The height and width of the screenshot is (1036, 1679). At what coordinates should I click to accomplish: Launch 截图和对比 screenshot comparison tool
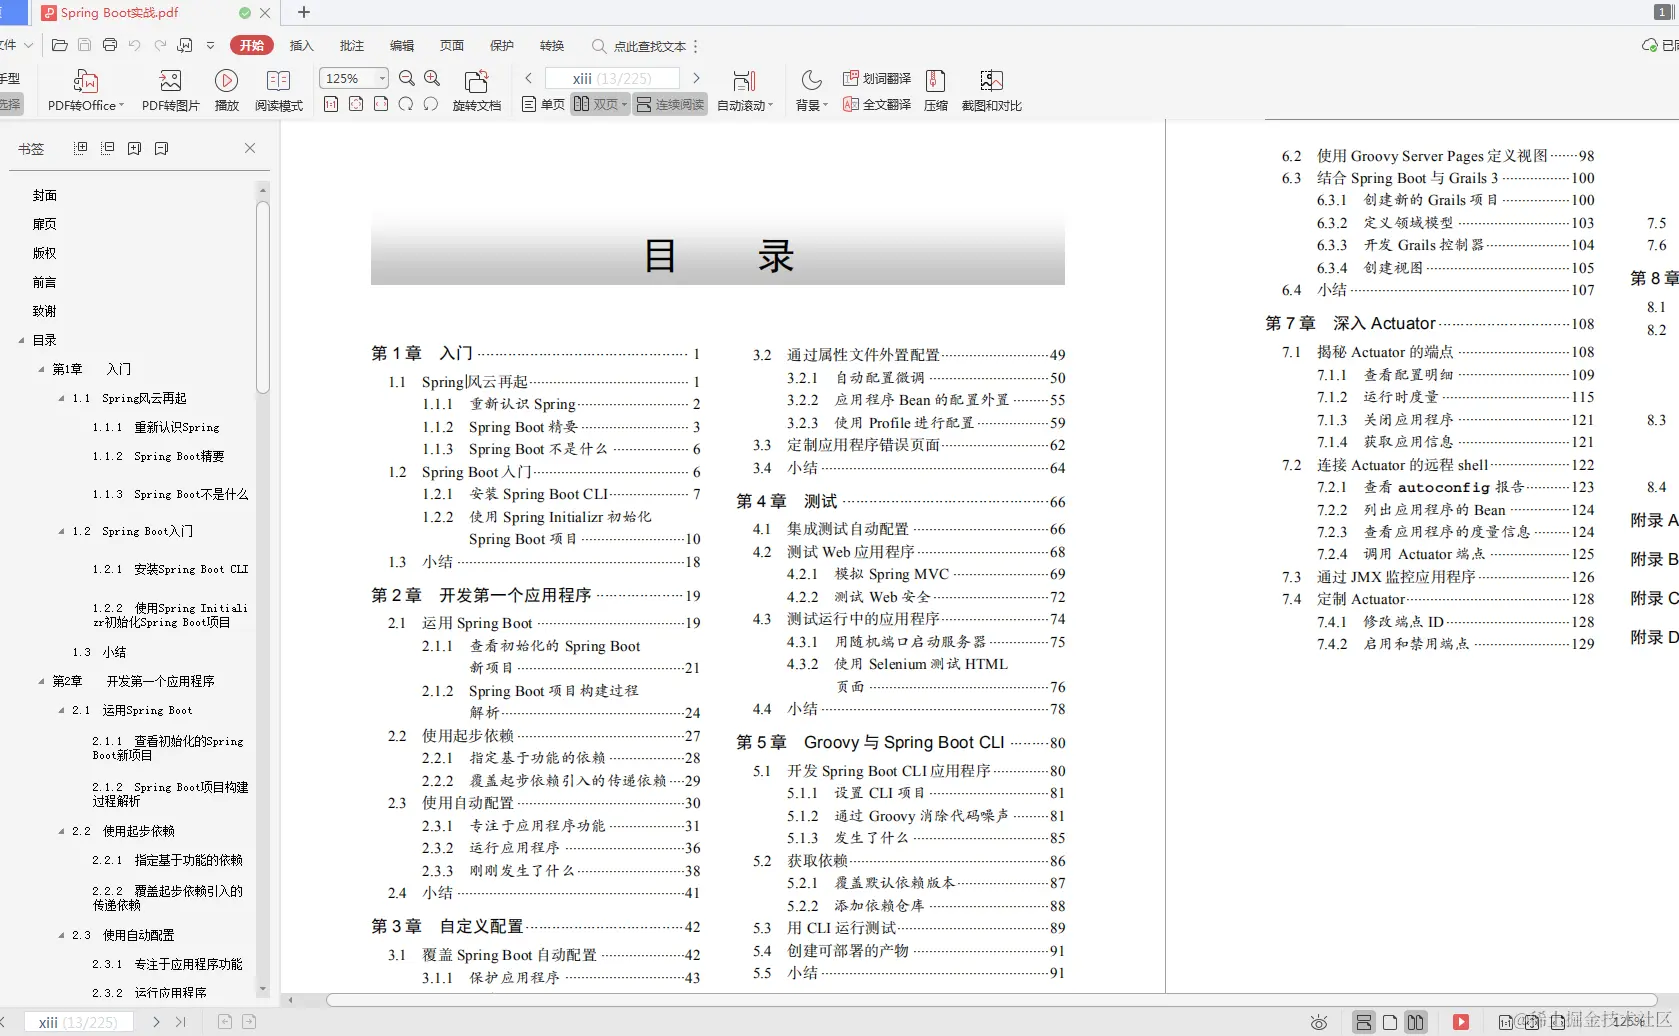click(x=991, y=90)
